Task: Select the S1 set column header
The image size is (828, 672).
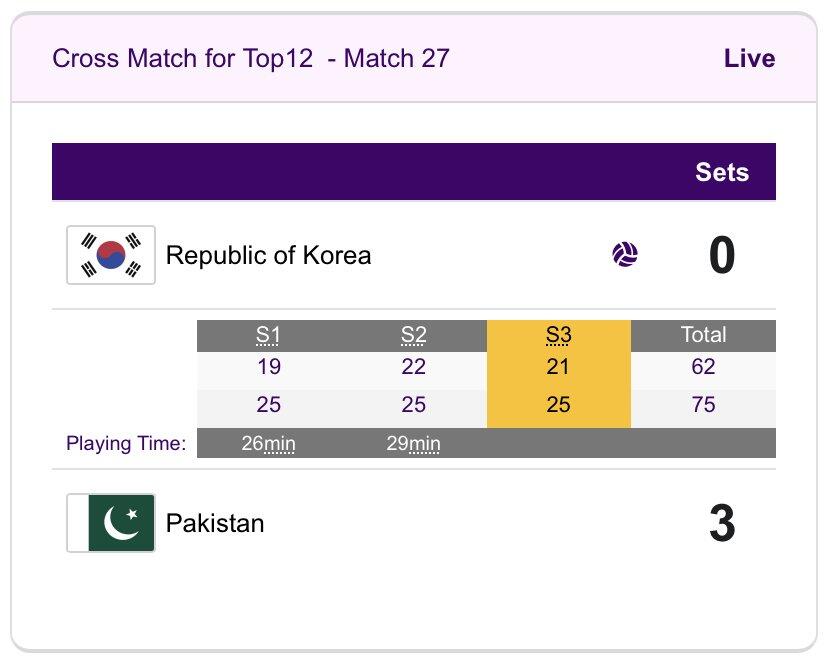Action: tap(268, 335)
